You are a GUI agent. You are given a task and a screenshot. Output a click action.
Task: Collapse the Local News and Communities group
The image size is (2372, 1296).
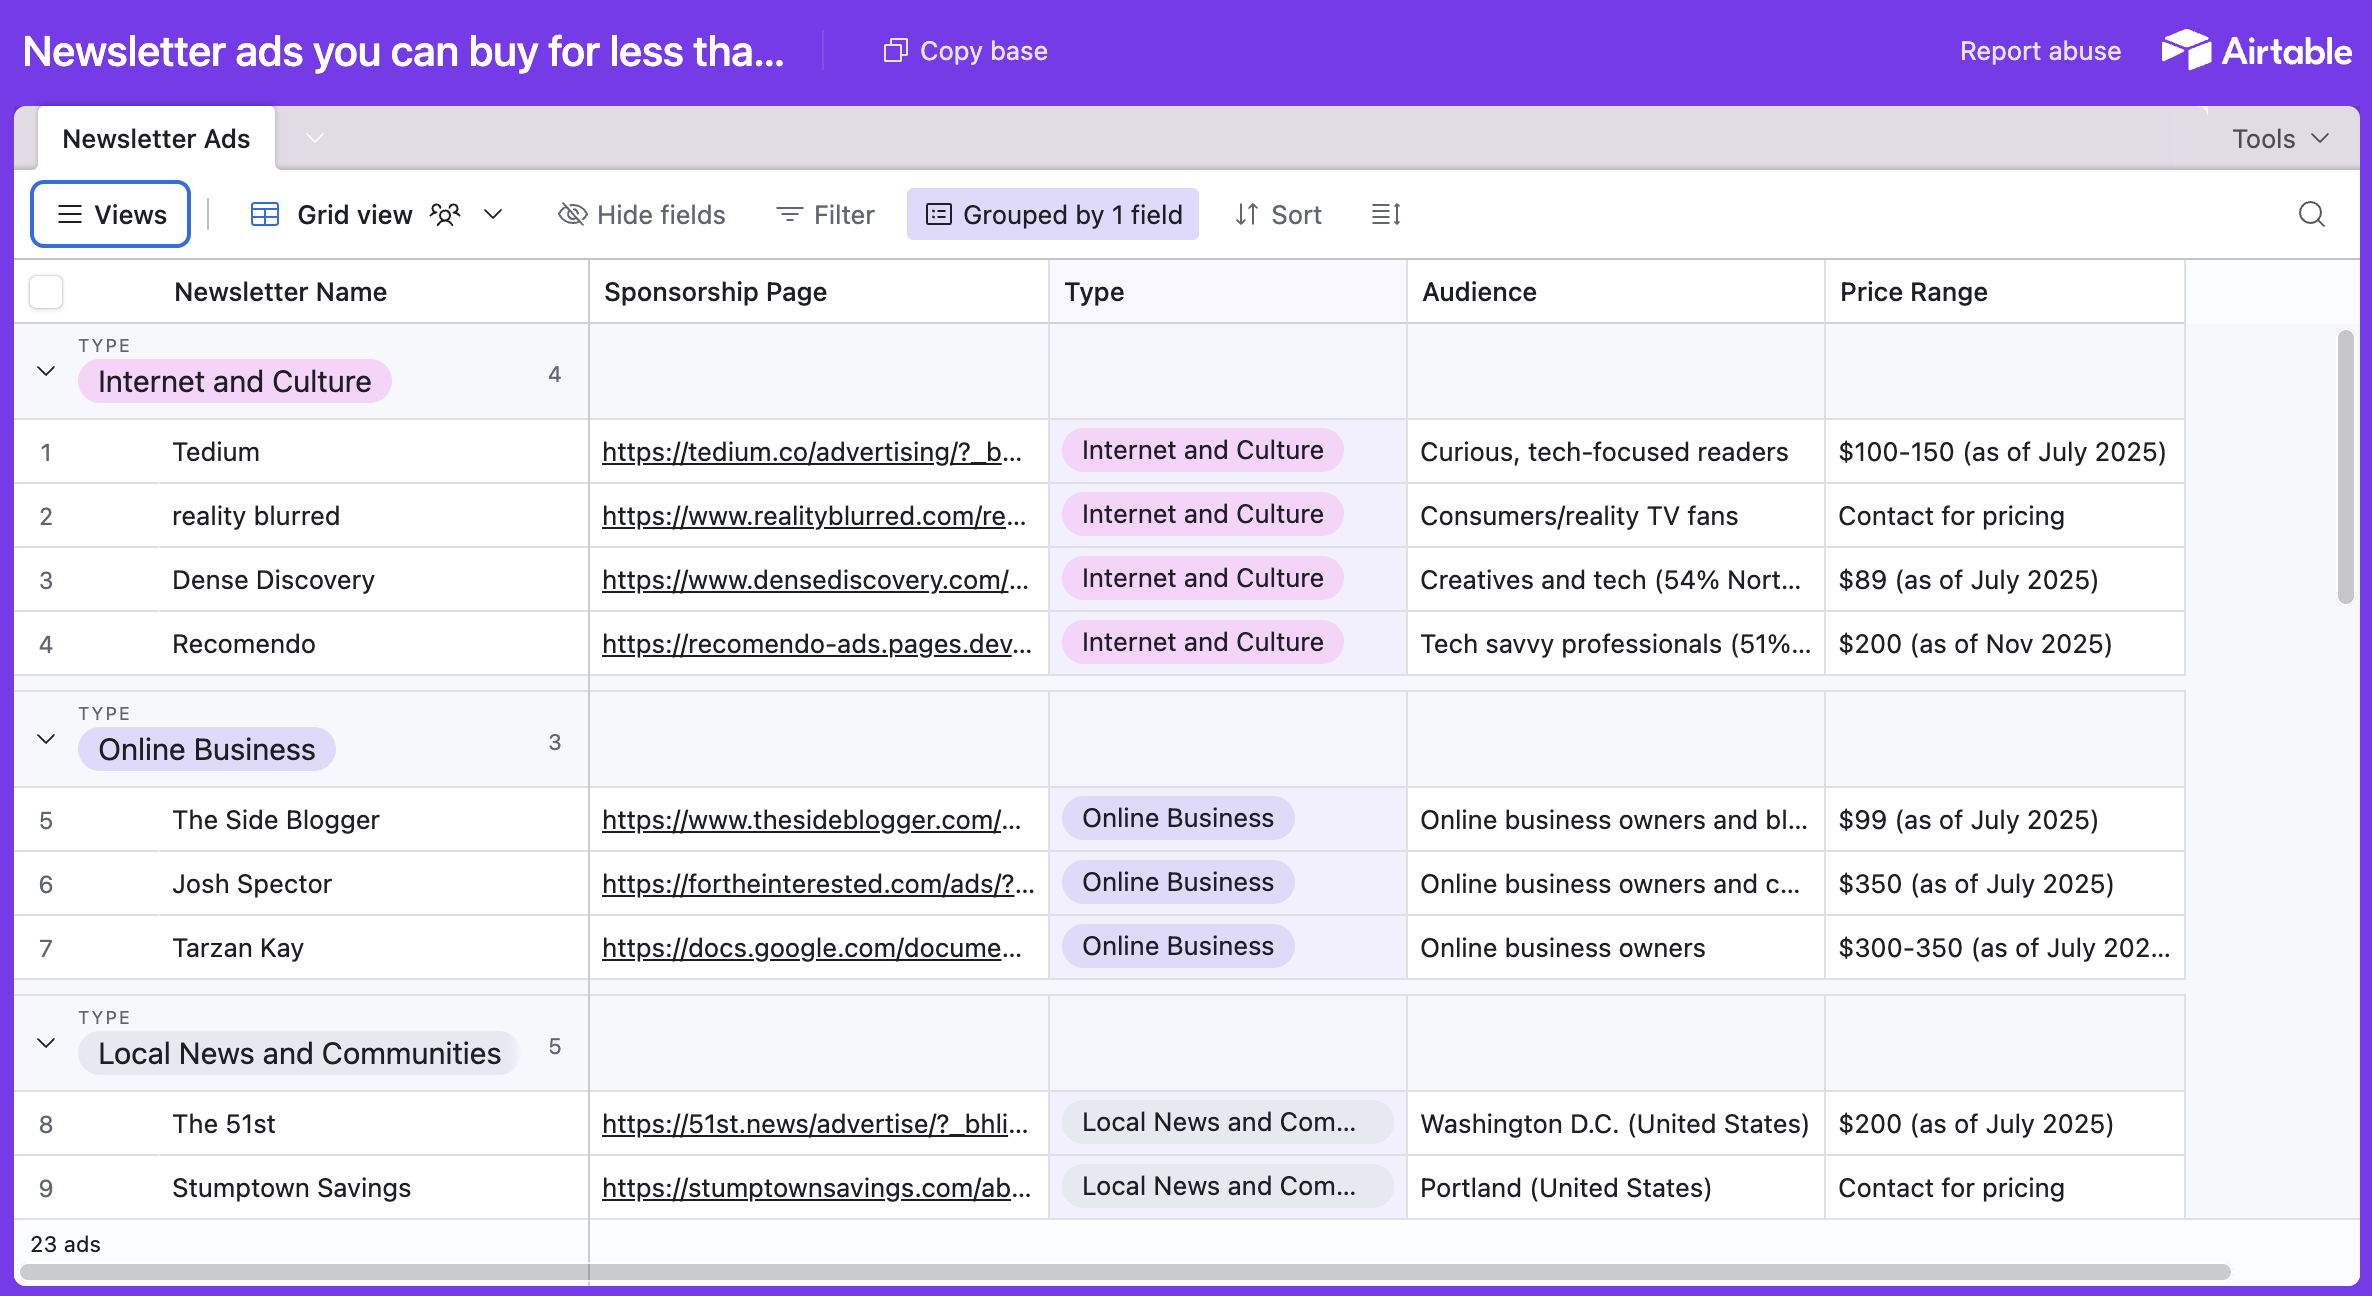(45, 1043)
